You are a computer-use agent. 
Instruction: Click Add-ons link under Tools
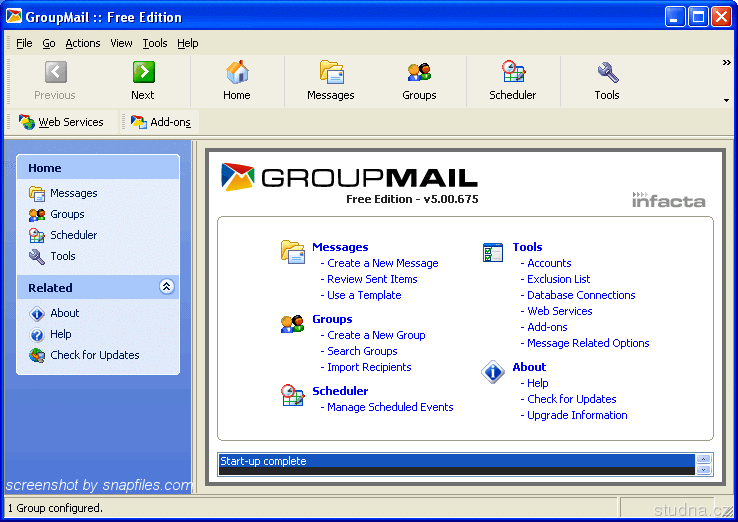click(547, 327)
